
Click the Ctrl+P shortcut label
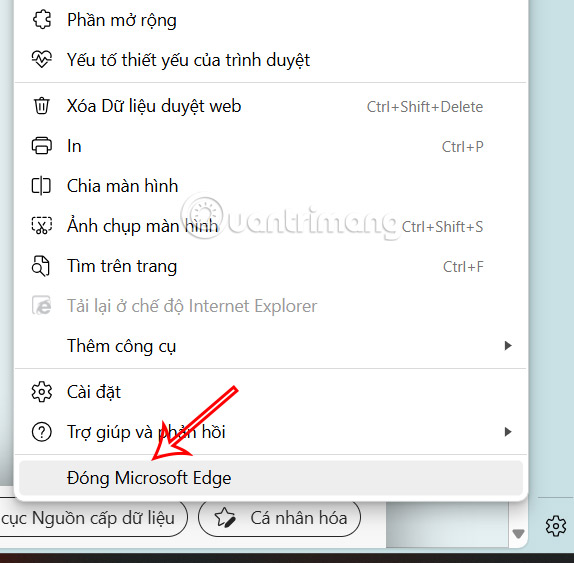point(463,147)
